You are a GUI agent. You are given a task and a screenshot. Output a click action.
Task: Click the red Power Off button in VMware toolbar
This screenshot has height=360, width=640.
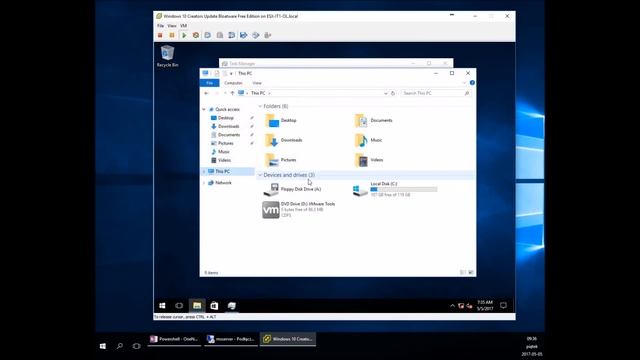(x=160, y=36)
